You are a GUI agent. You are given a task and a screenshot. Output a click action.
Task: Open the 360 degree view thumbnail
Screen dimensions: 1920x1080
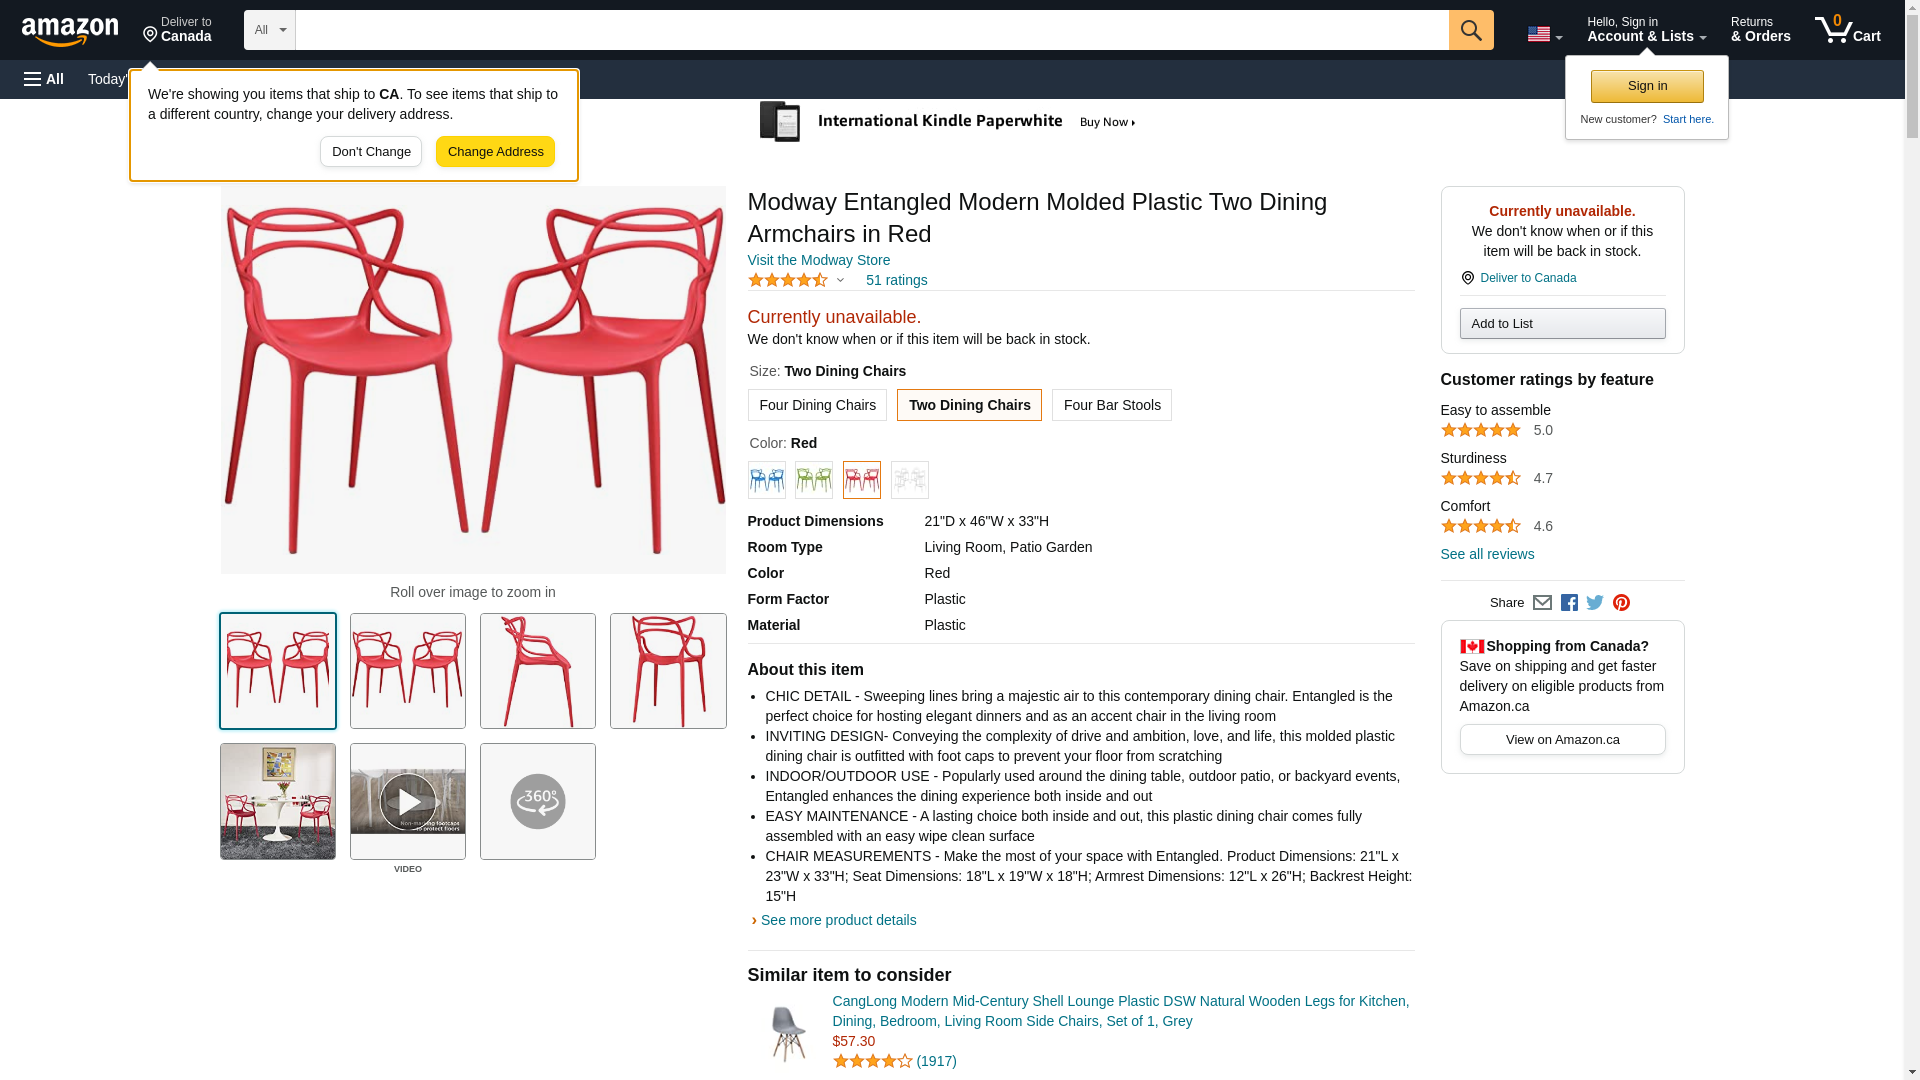pos(538,801)
